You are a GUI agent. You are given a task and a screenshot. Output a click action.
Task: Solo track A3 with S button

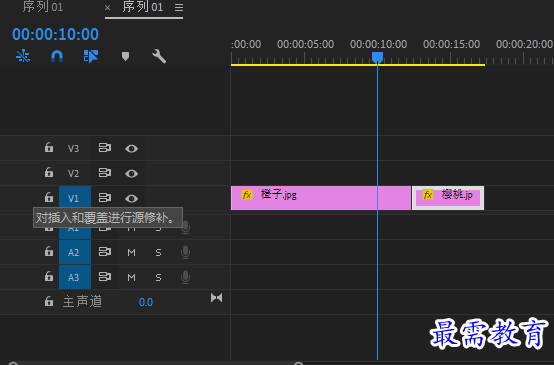tap(158, 277)
